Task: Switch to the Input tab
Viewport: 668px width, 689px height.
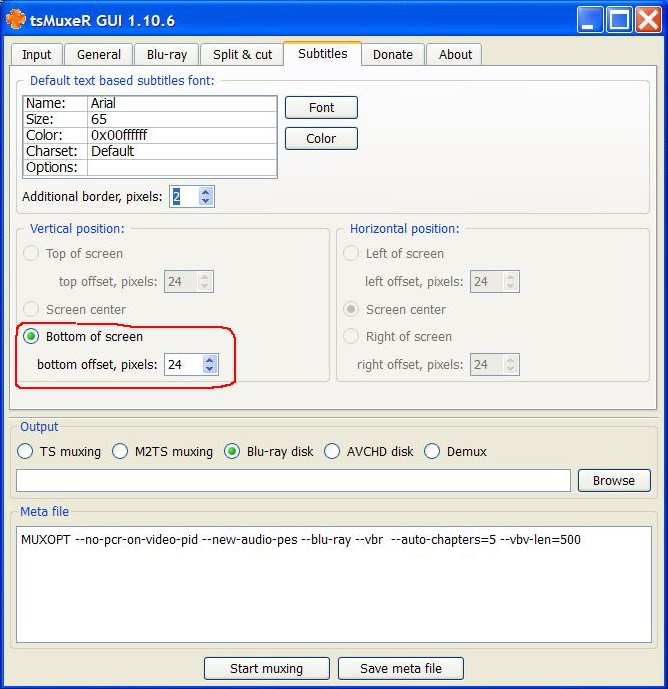Action: (36, 54)
